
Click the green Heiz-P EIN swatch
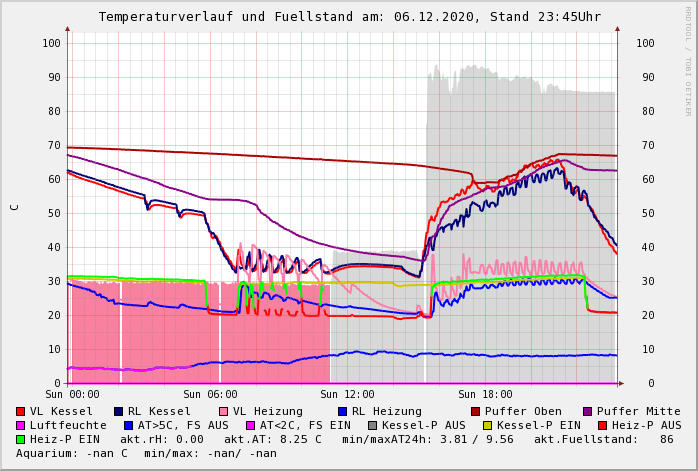coord(20,439)
